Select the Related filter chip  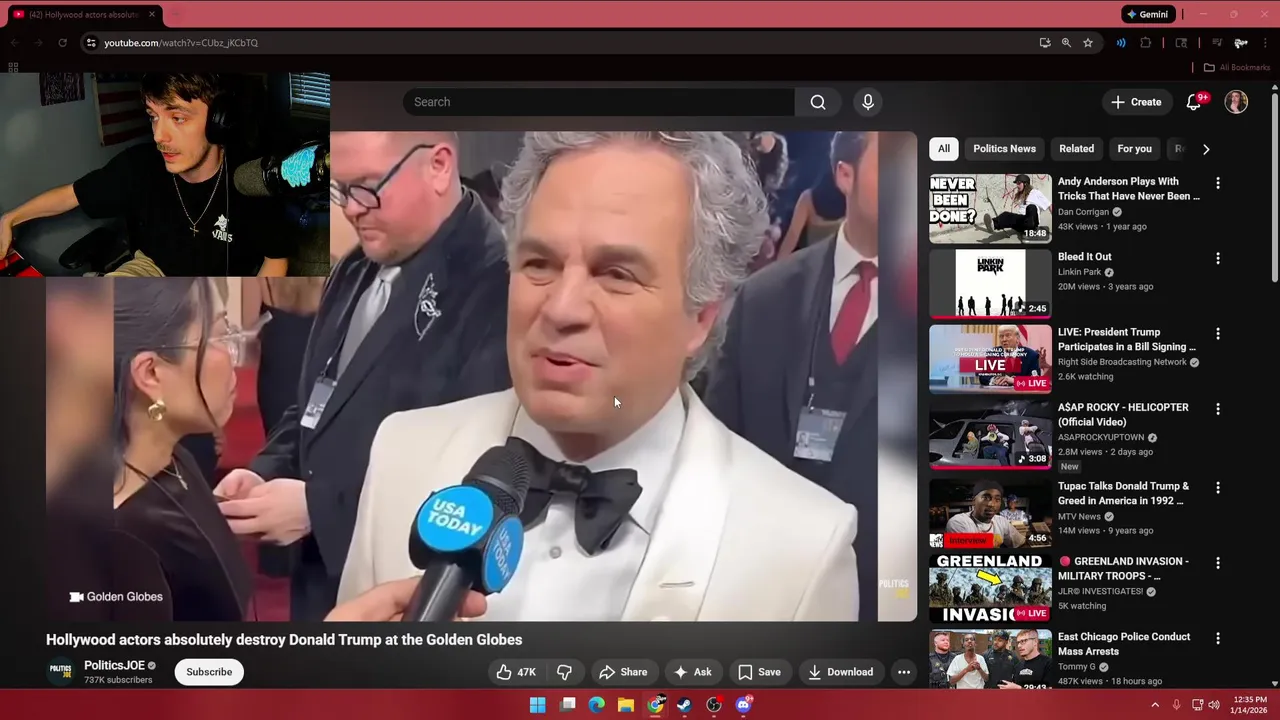pos(1076,149)
